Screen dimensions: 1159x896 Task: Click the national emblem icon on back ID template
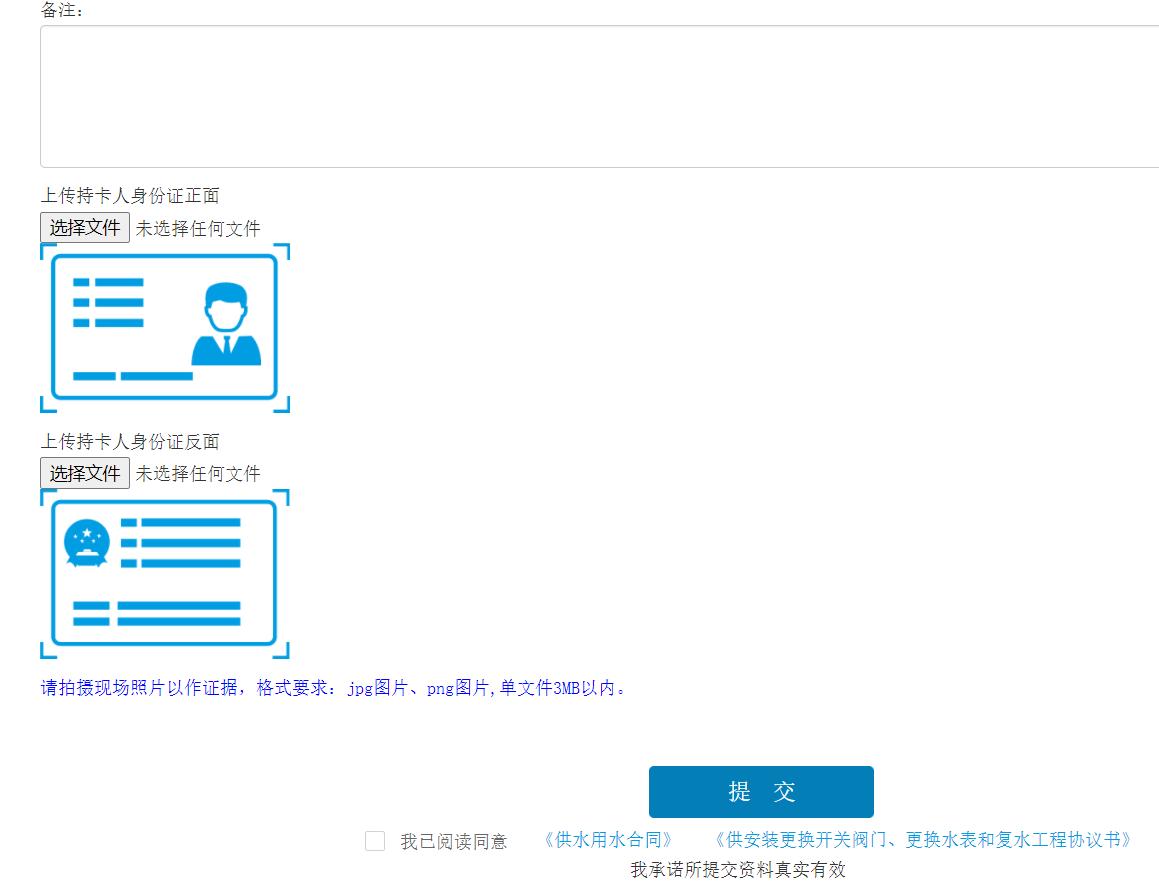(88, 543)
